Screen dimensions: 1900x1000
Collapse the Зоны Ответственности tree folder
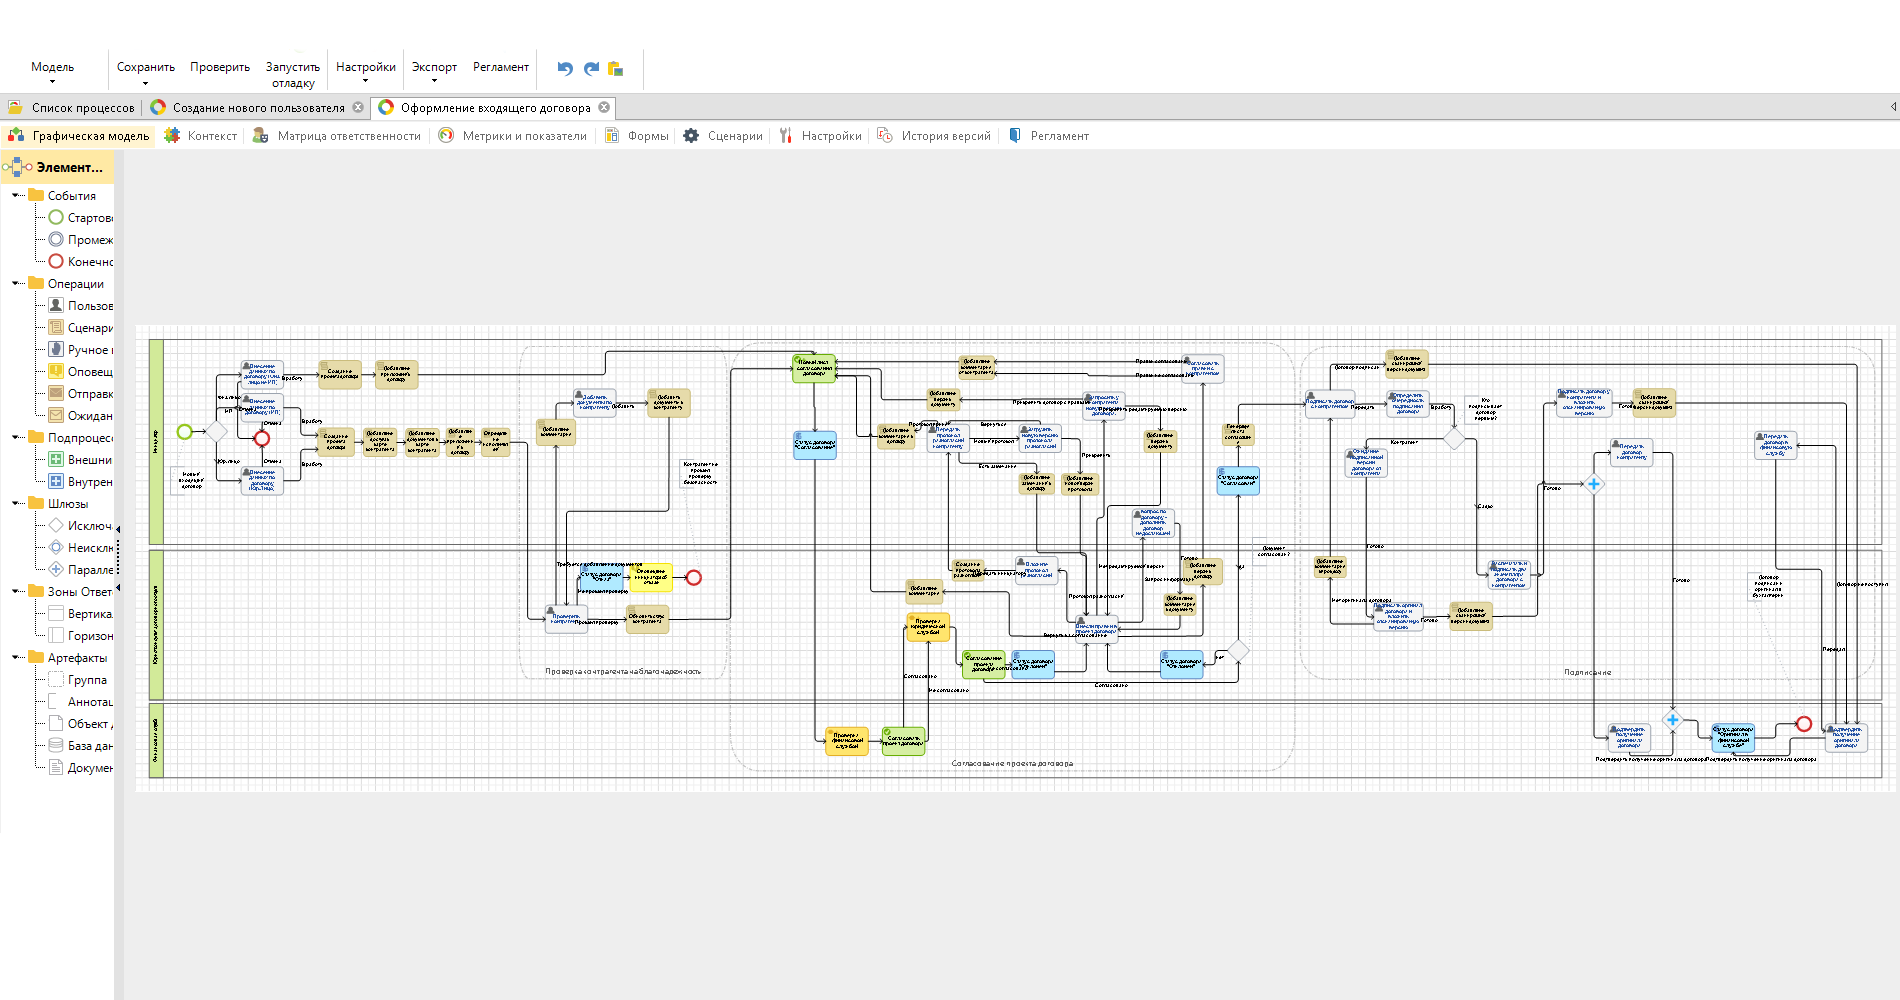tap(16, 591)
